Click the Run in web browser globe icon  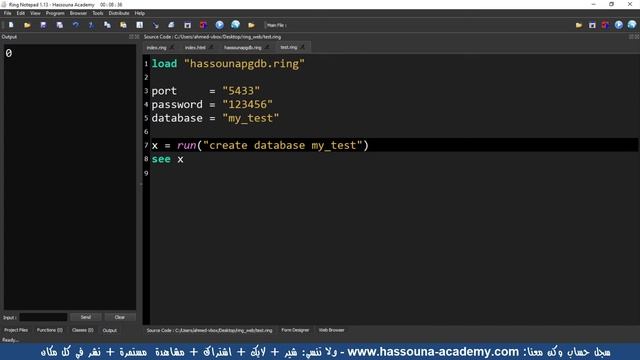click(236, 25)
